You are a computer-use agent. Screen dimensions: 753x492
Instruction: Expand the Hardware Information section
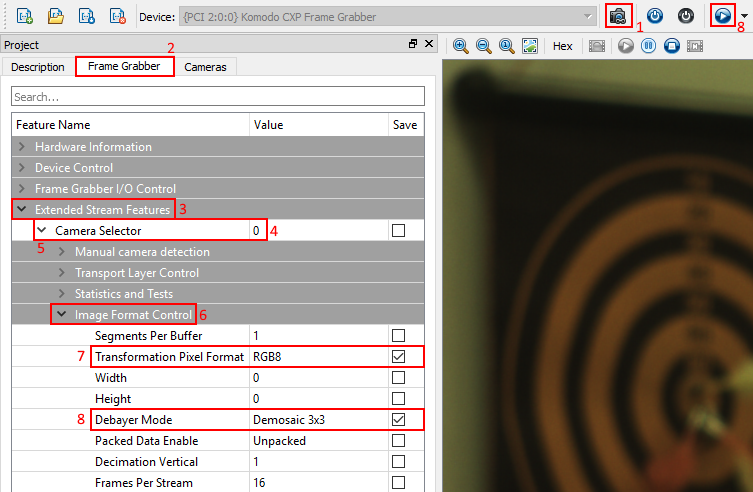tap(22, 147)
